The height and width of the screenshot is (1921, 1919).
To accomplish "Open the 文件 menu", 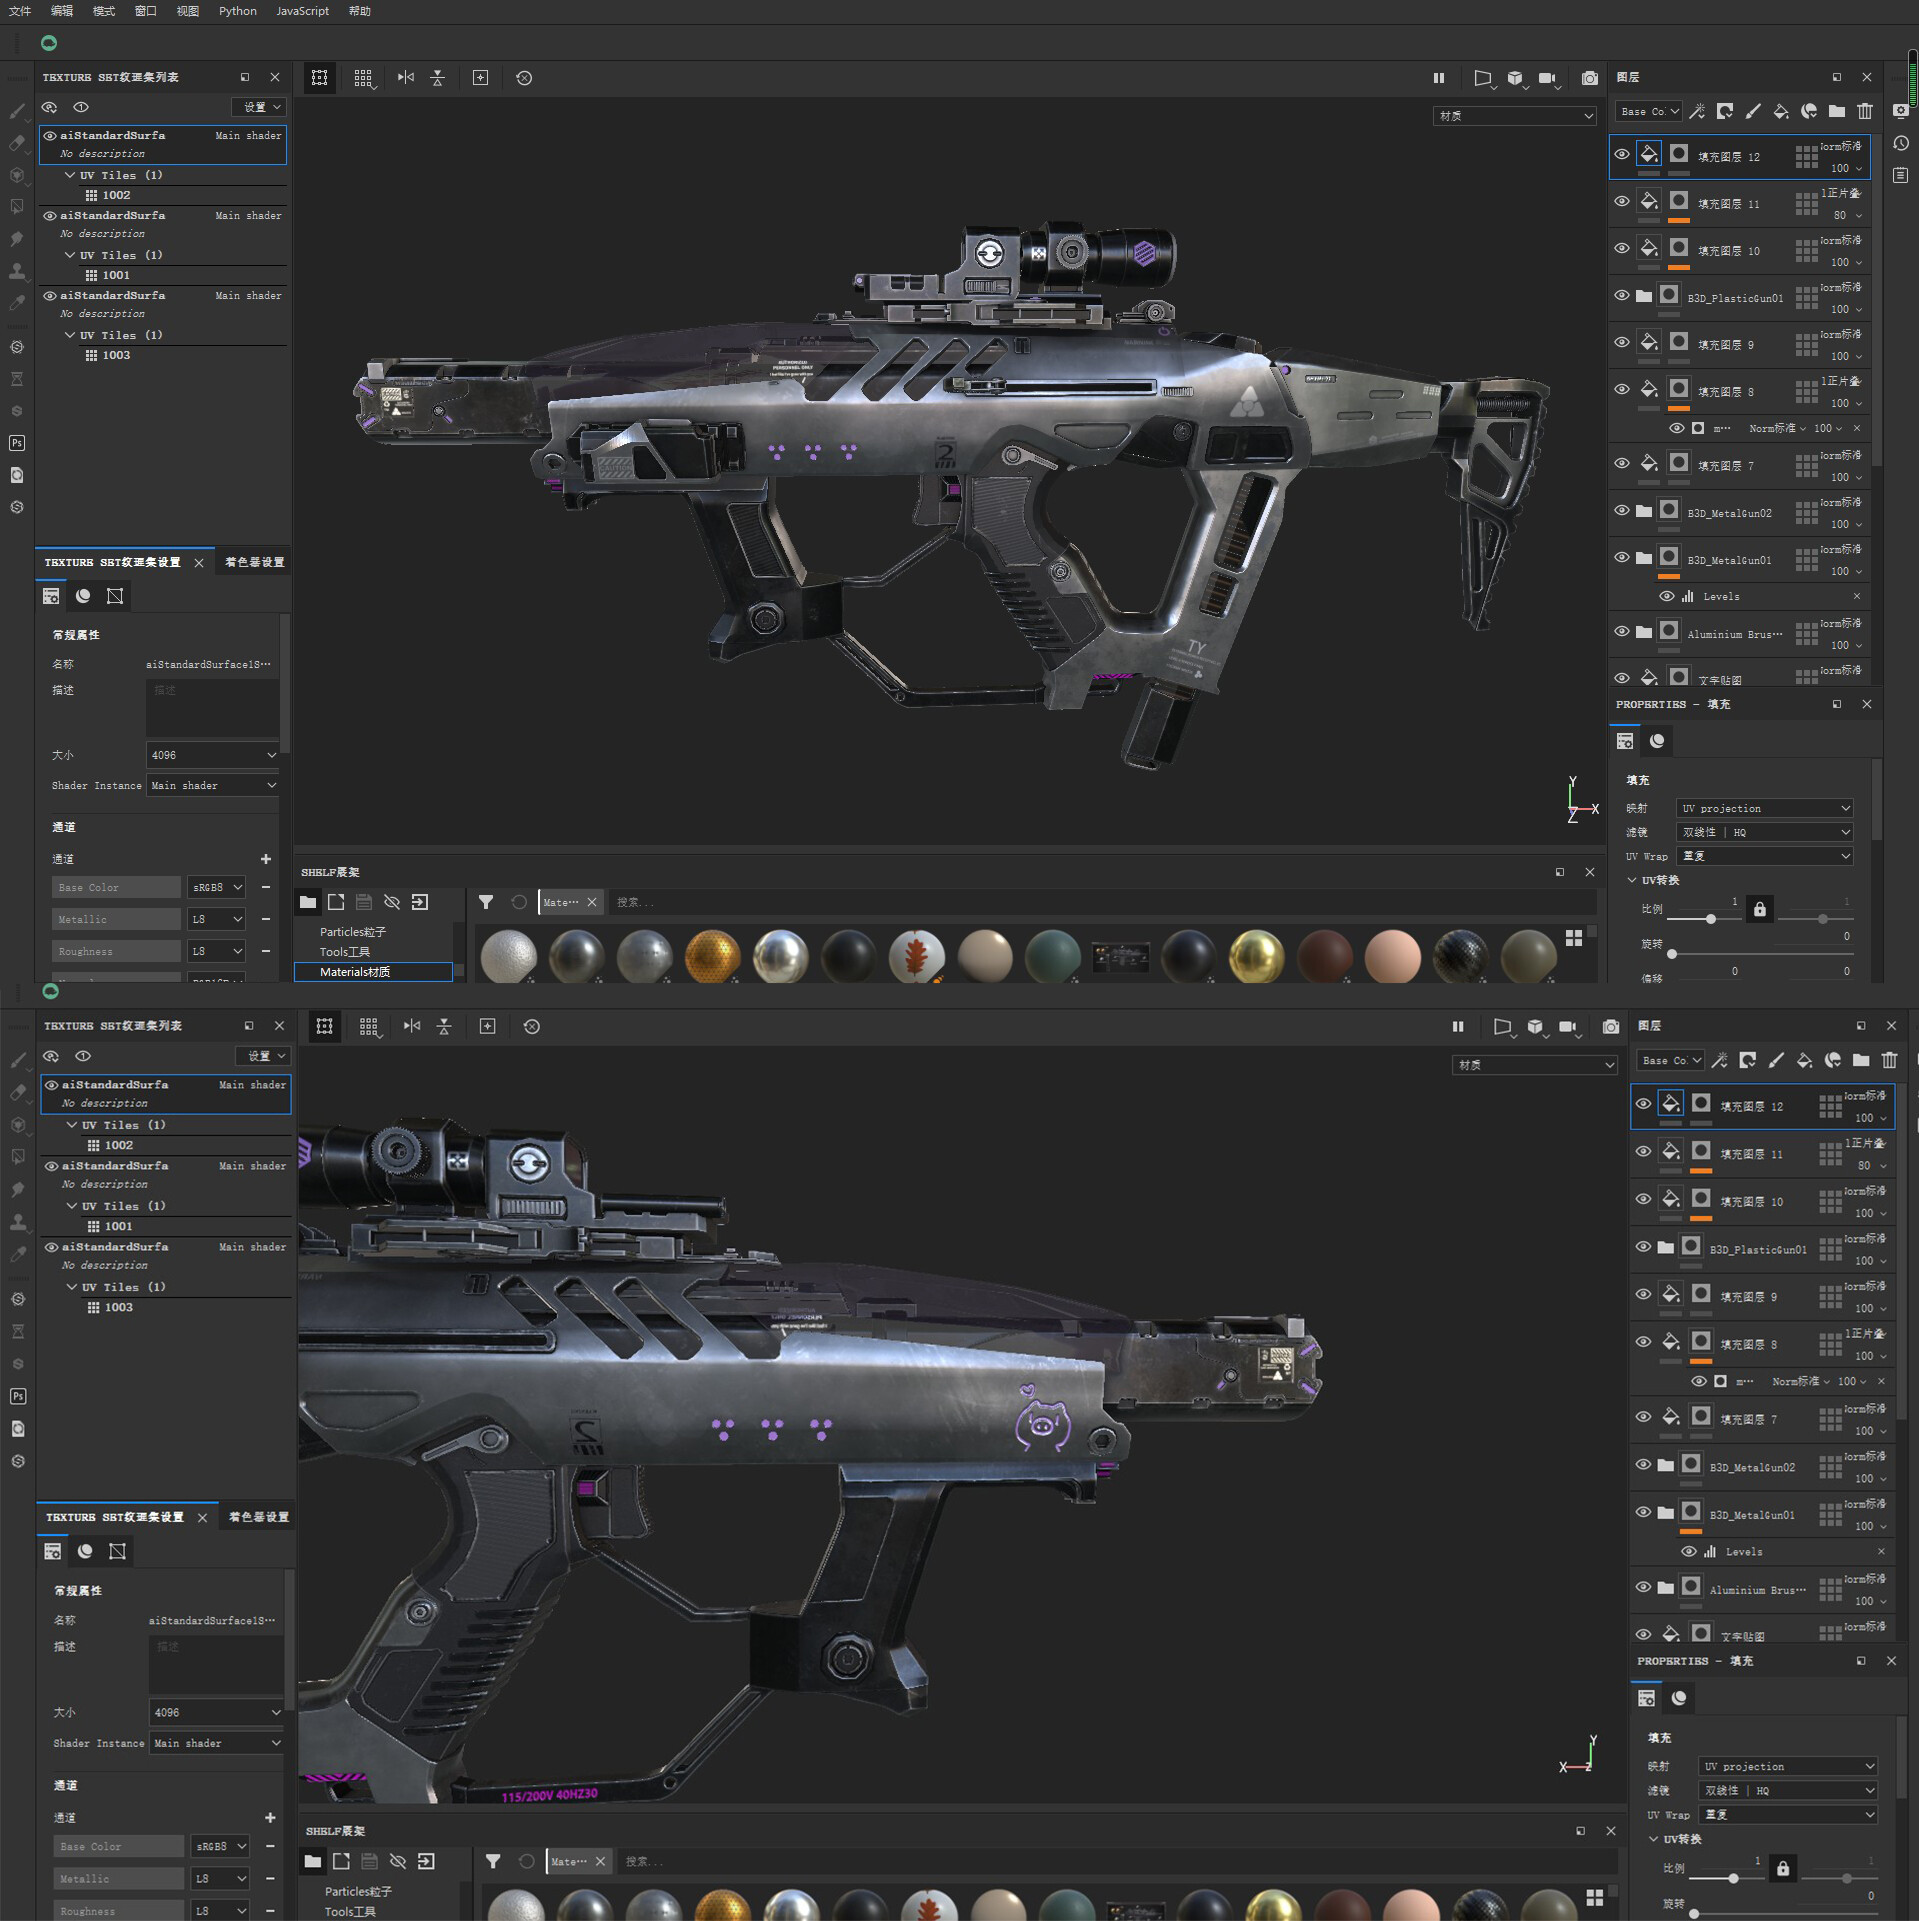I will [x=20, y=11].
